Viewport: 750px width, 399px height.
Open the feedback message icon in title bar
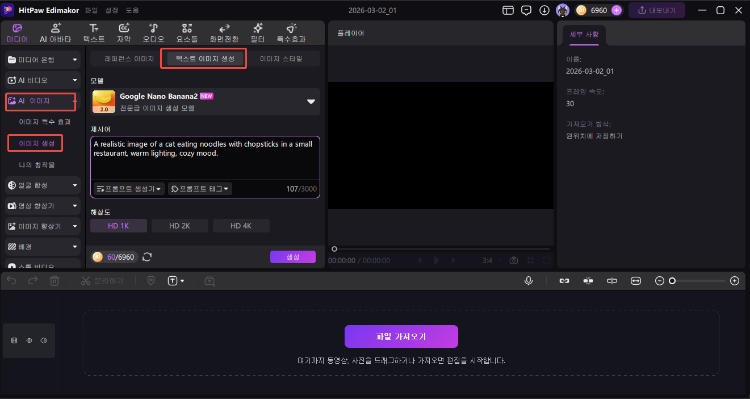pos(526,11)
